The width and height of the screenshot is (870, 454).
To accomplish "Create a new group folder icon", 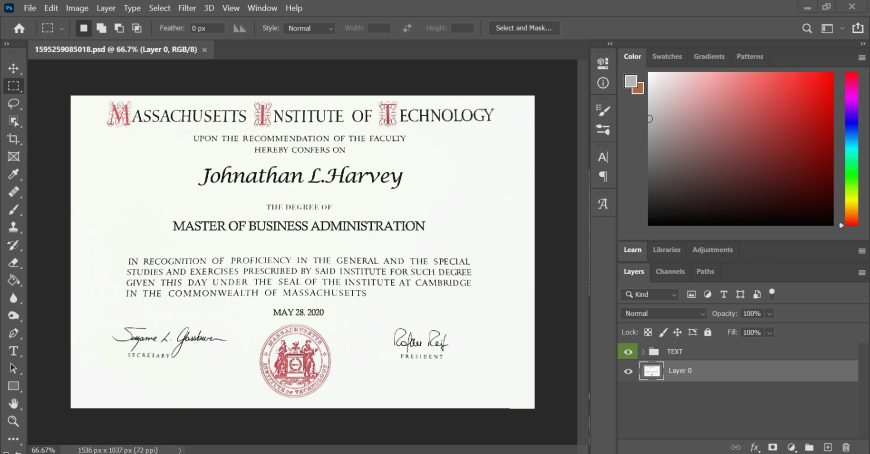I will pos(809,447).
